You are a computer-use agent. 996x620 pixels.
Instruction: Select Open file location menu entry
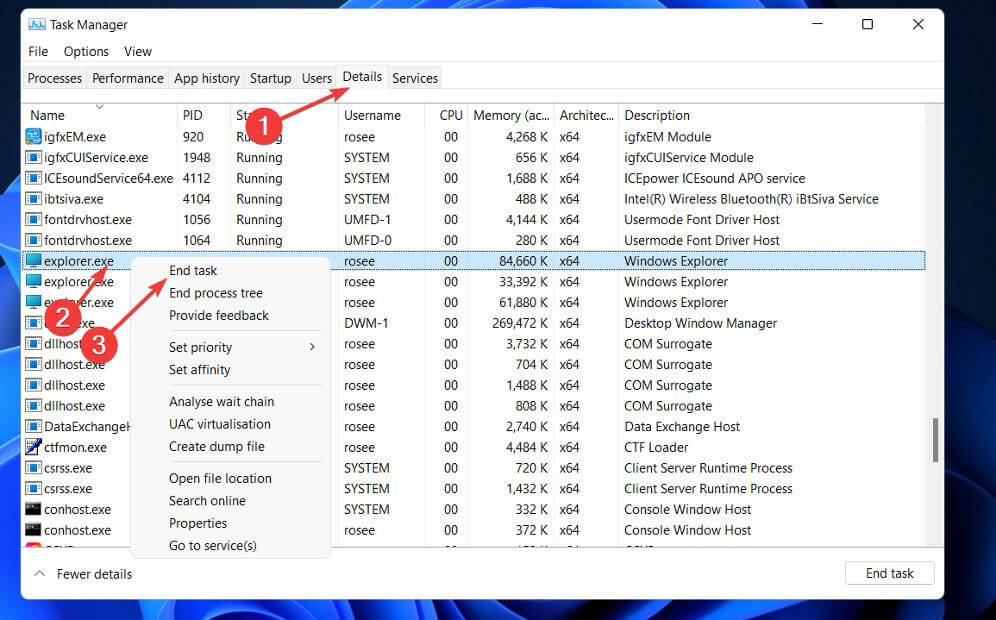[x=220, y=478]
